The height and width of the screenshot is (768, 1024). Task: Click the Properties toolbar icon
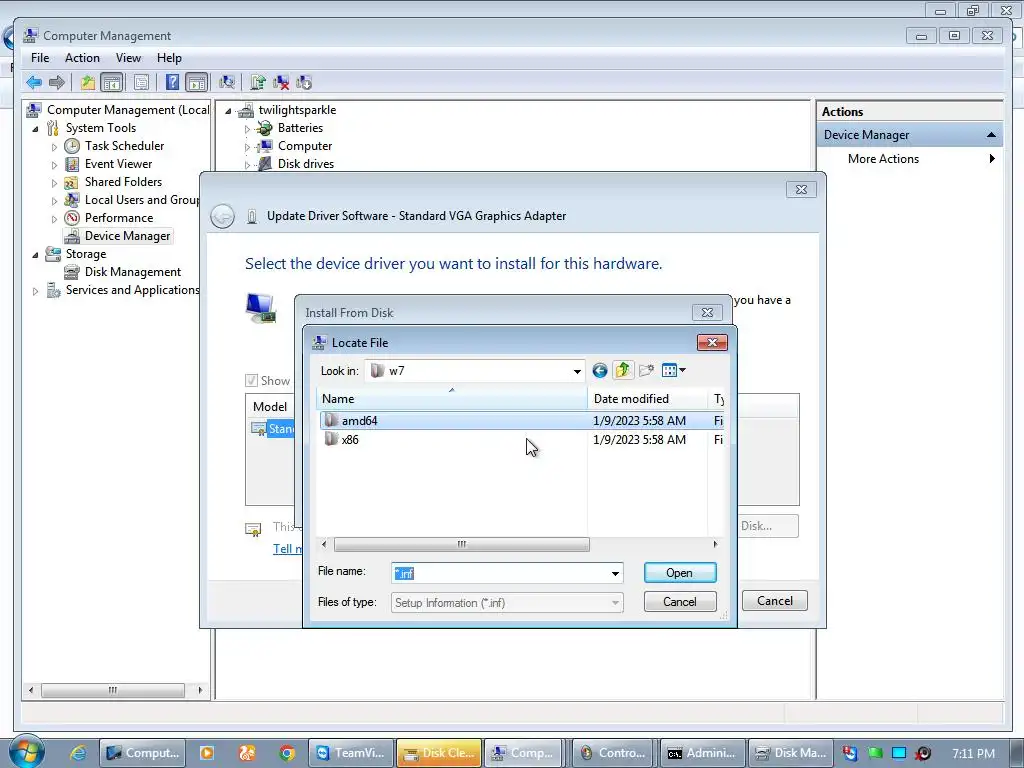pyautogui.click(x=141, y=82)
